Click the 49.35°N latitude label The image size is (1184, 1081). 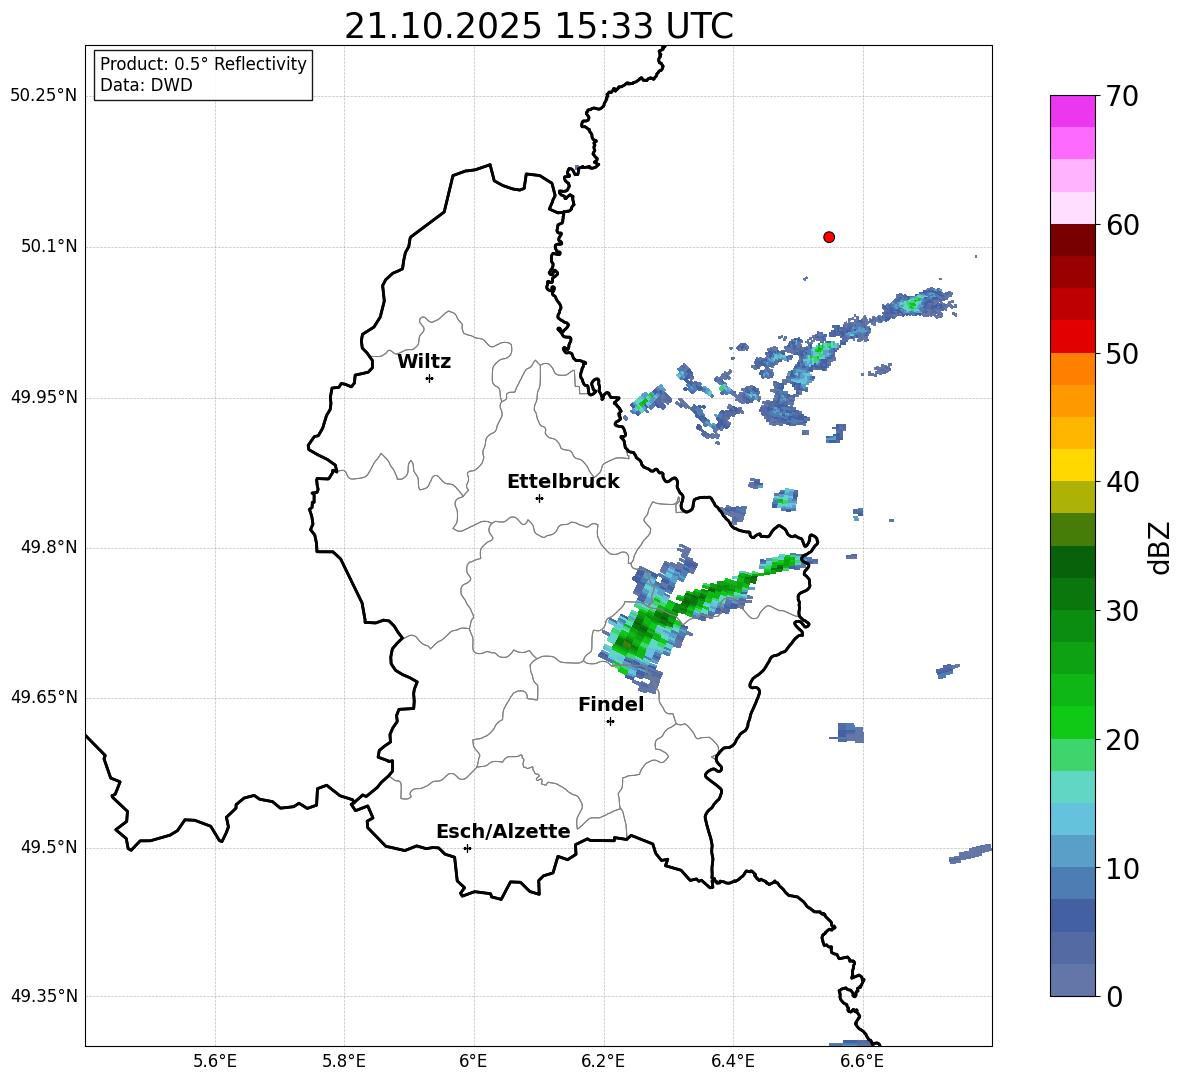click(x=44, y=996)
